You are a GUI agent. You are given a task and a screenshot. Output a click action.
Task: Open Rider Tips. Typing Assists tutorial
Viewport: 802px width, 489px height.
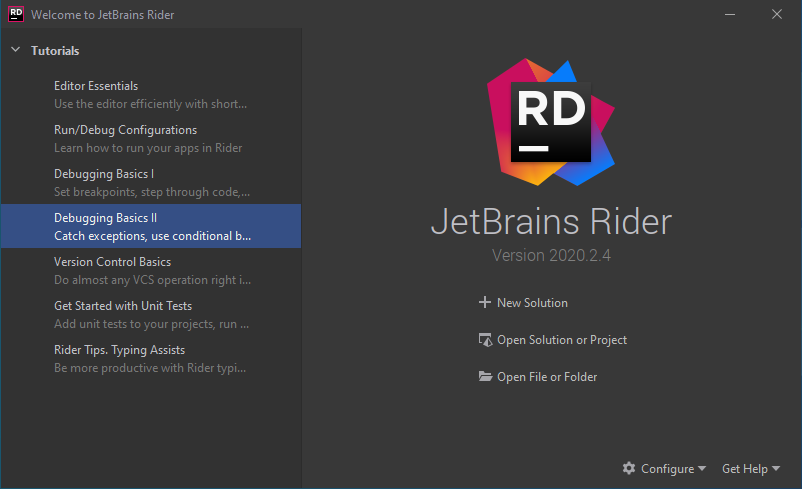pyautogui.click(x=151, y=359)
